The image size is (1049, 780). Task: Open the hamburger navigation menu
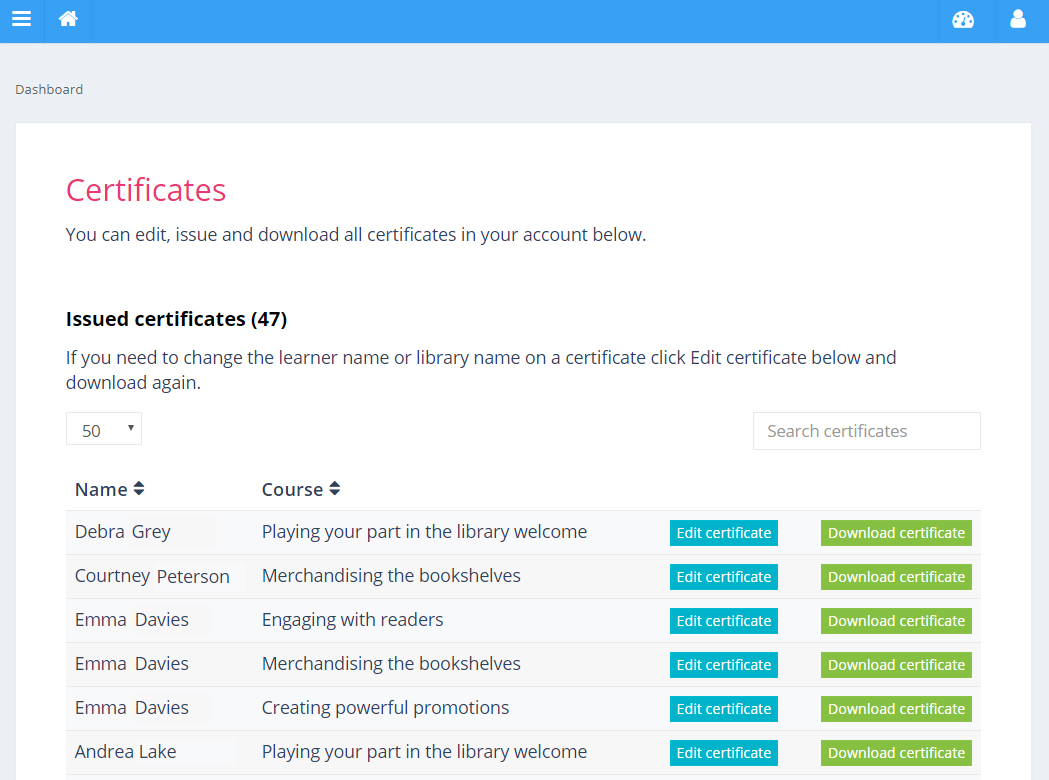click(x=21, y=19)
